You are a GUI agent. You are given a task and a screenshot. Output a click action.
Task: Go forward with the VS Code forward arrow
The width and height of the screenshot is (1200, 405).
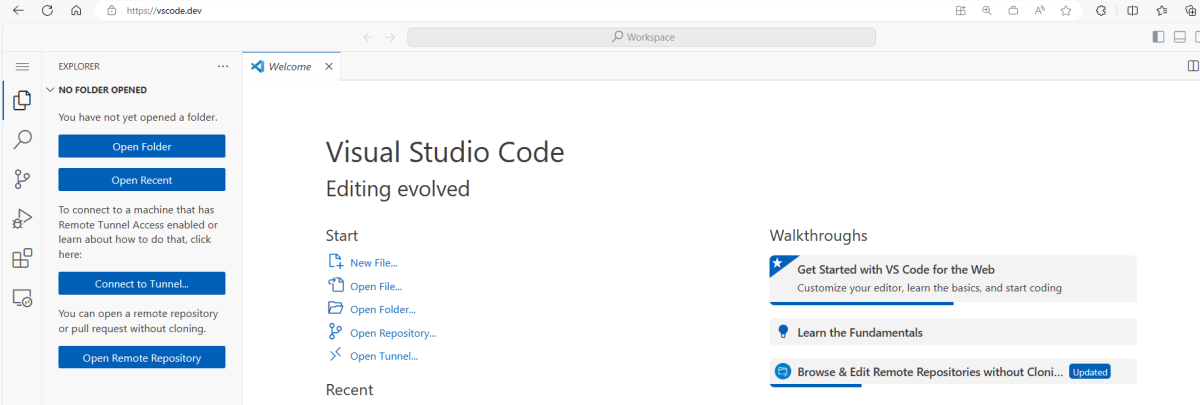pyautogui.click(x=391, y=37)
